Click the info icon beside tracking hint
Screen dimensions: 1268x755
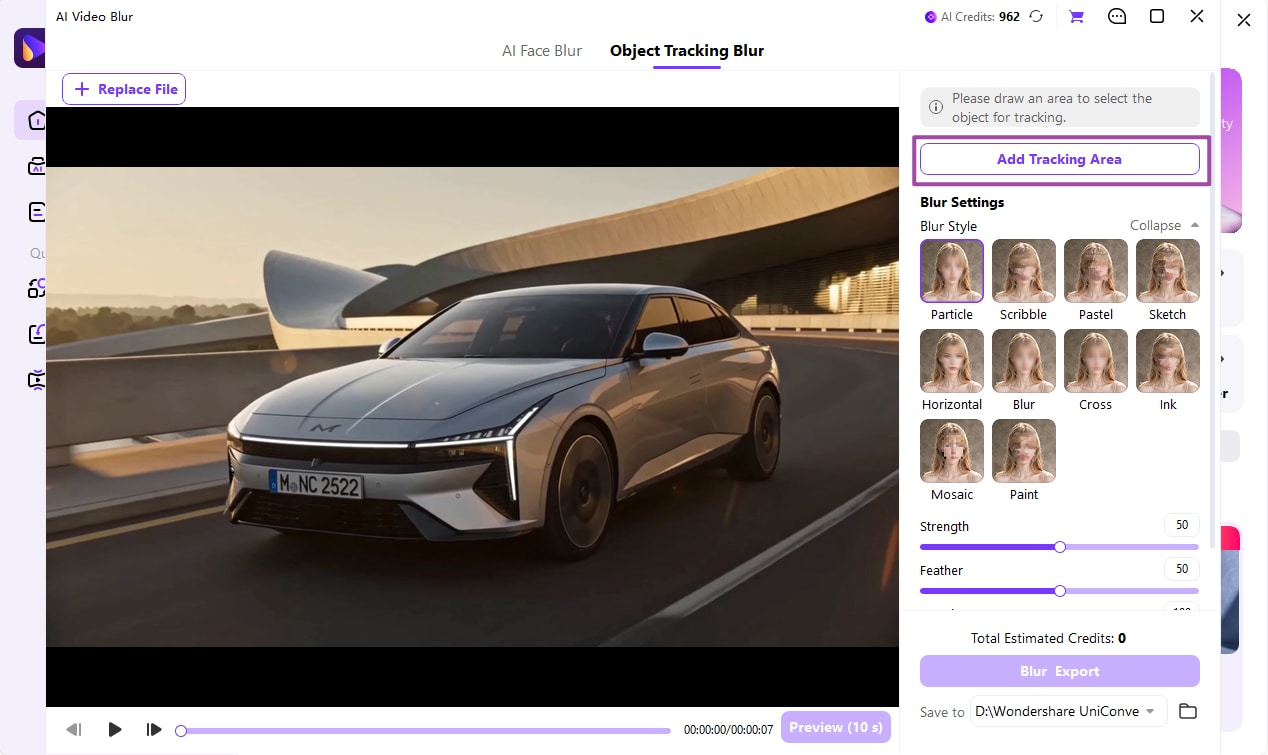coord(936,107)
